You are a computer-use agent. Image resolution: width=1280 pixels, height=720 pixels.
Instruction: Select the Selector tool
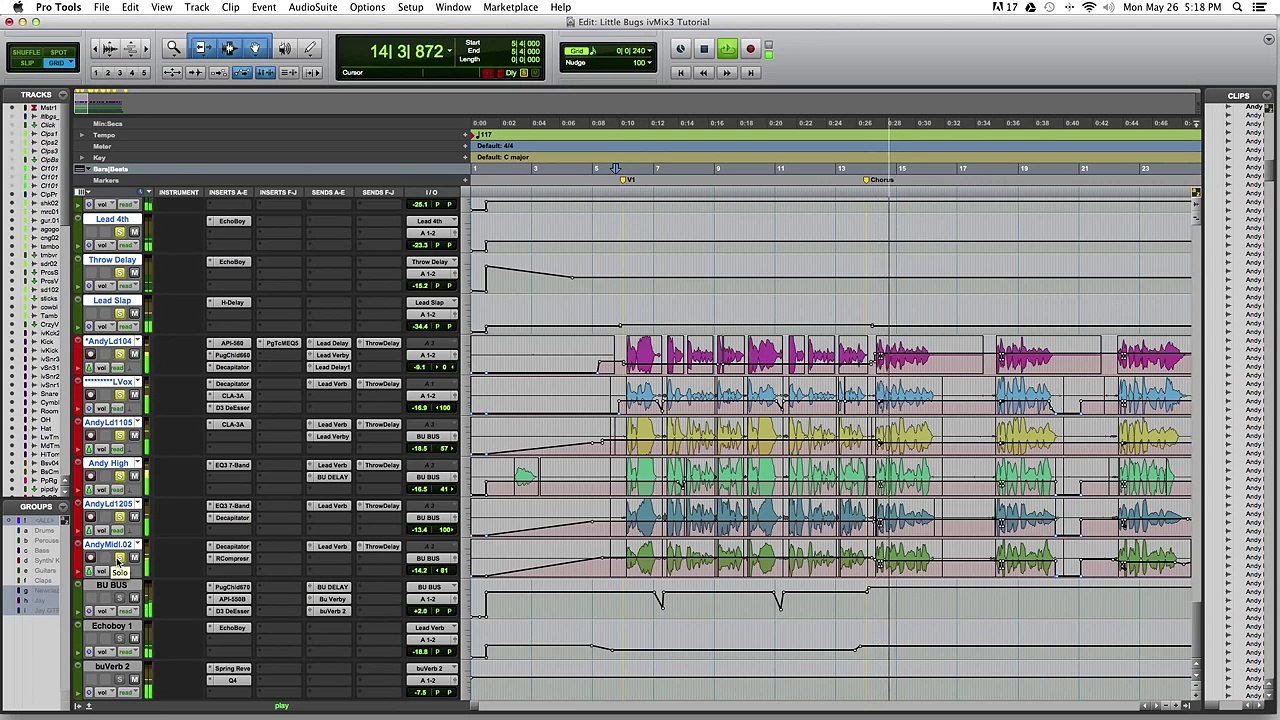click(x=229, y=48)
